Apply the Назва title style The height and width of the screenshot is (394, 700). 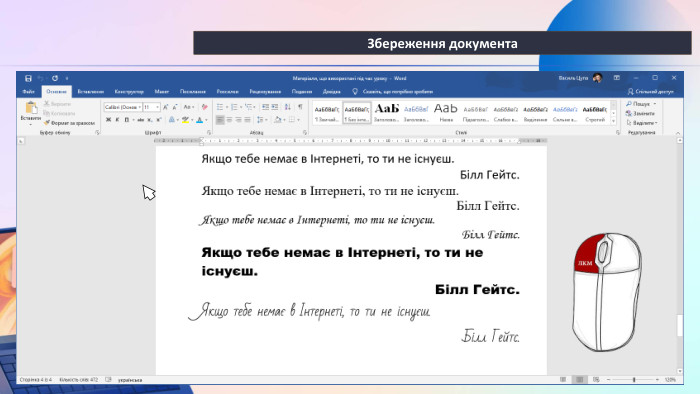(x=446, y=113)
